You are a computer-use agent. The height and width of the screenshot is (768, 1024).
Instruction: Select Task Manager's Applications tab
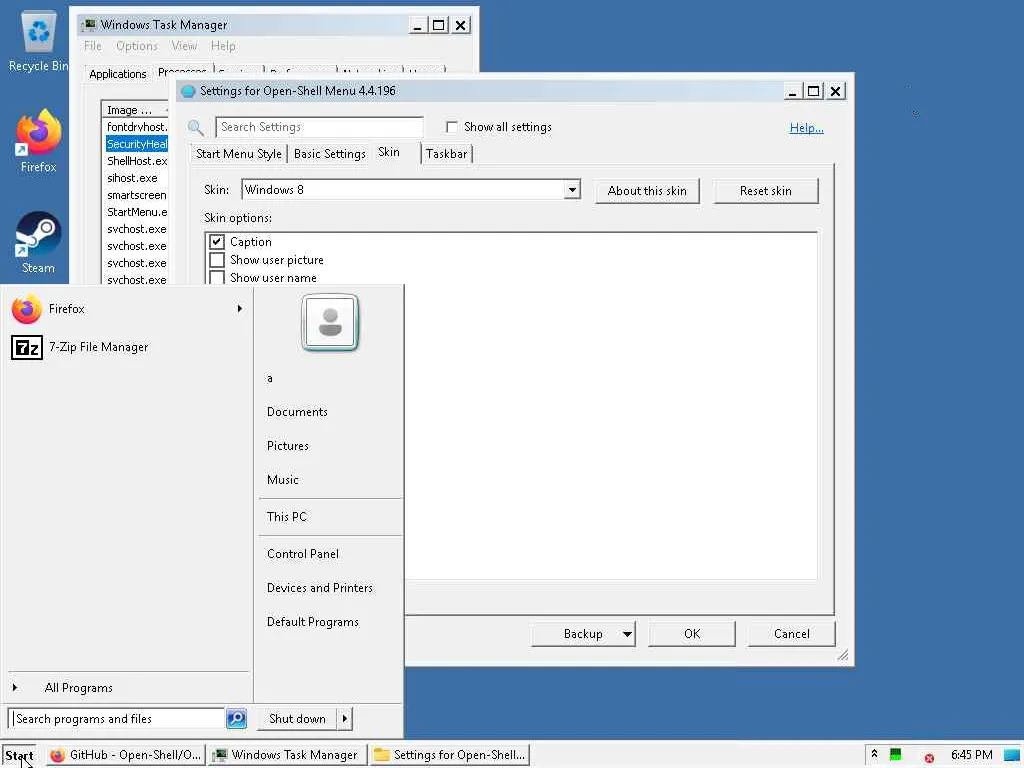(118, 74)
